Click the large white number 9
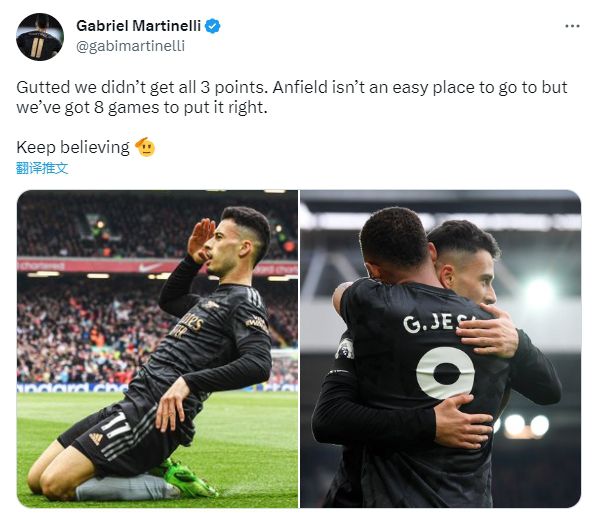This screenshot has height=519, width=596. click(445, 373)
